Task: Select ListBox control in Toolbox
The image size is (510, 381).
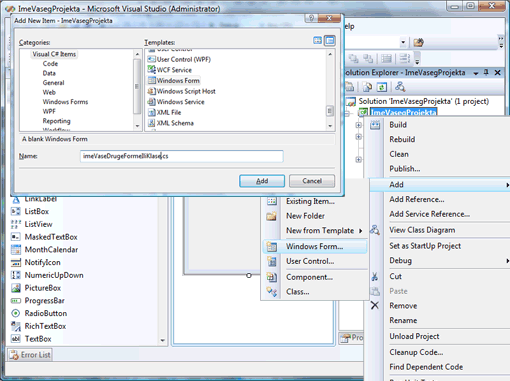Action: coord(30,211)
